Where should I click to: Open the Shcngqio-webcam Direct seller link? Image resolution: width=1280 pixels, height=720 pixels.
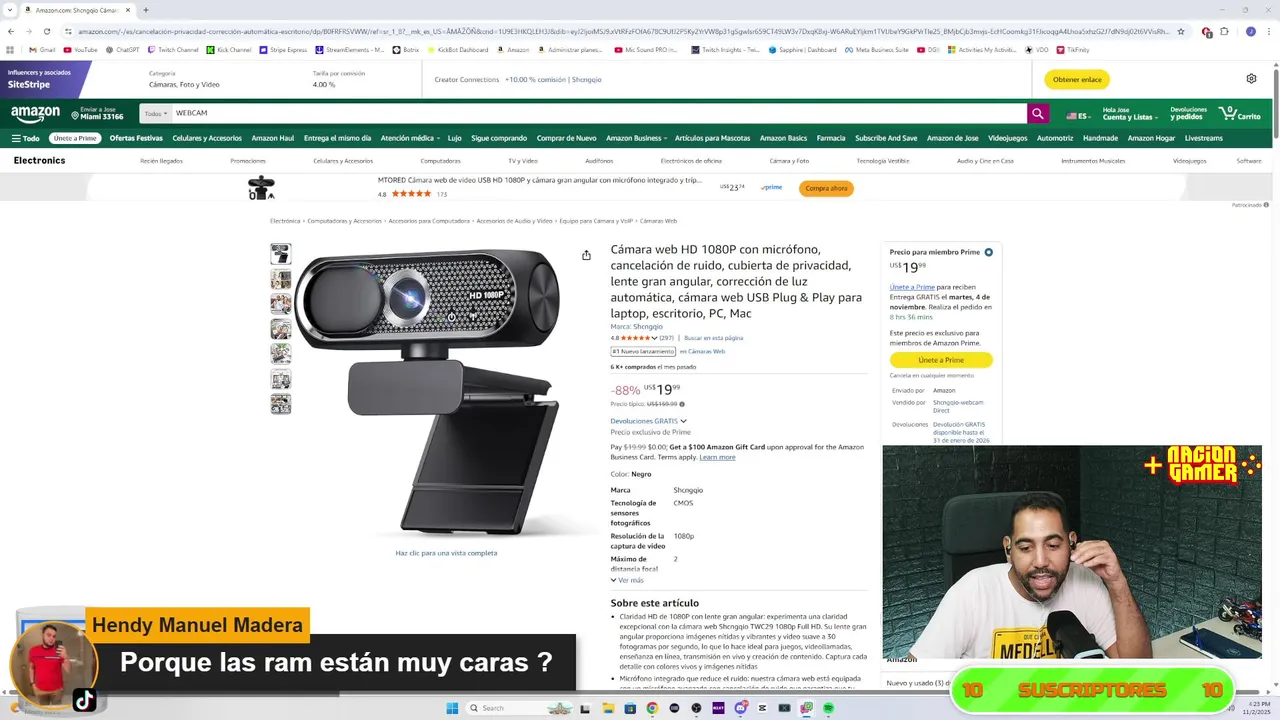(958, 406)
